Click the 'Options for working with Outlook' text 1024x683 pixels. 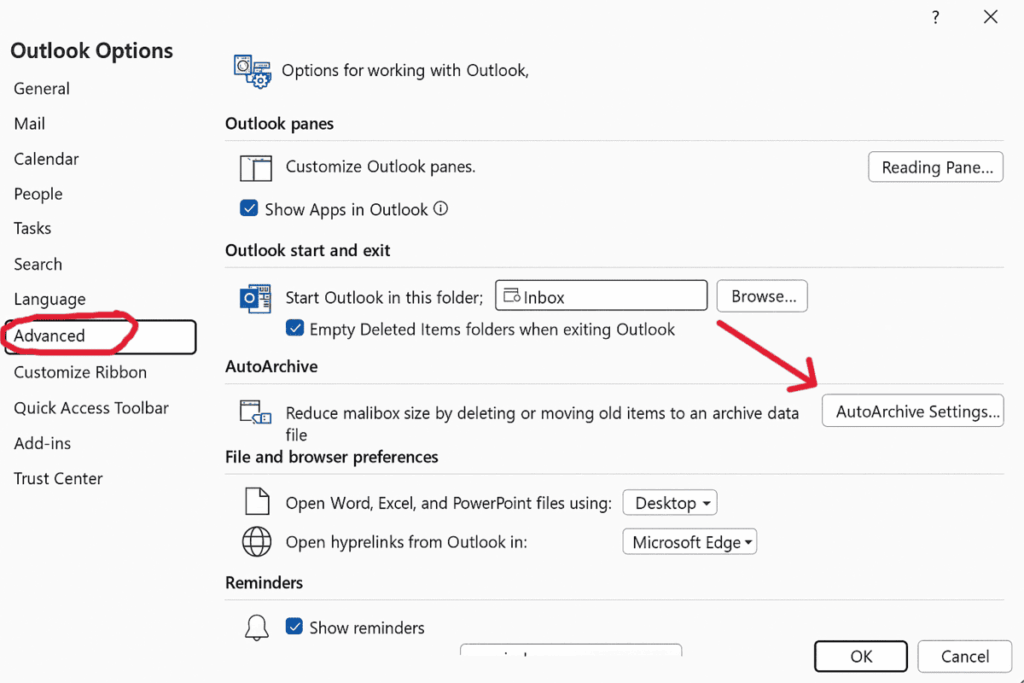point(405,71)
